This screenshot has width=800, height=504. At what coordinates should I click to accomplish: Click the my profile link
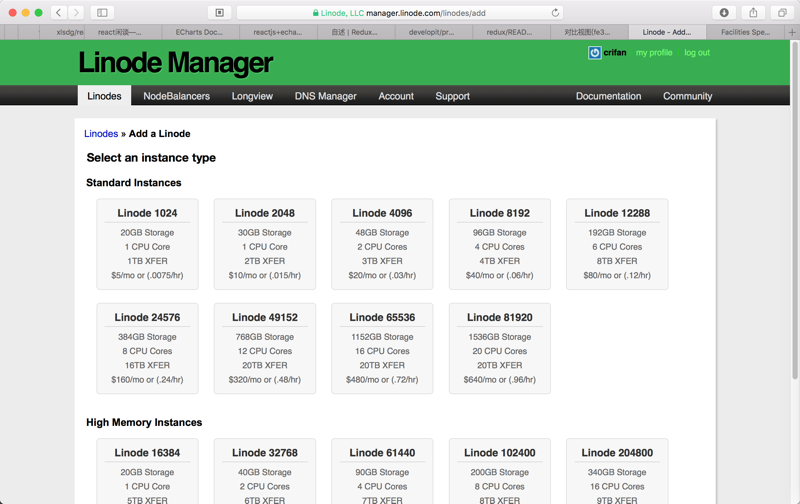click(x=654, y=53)
